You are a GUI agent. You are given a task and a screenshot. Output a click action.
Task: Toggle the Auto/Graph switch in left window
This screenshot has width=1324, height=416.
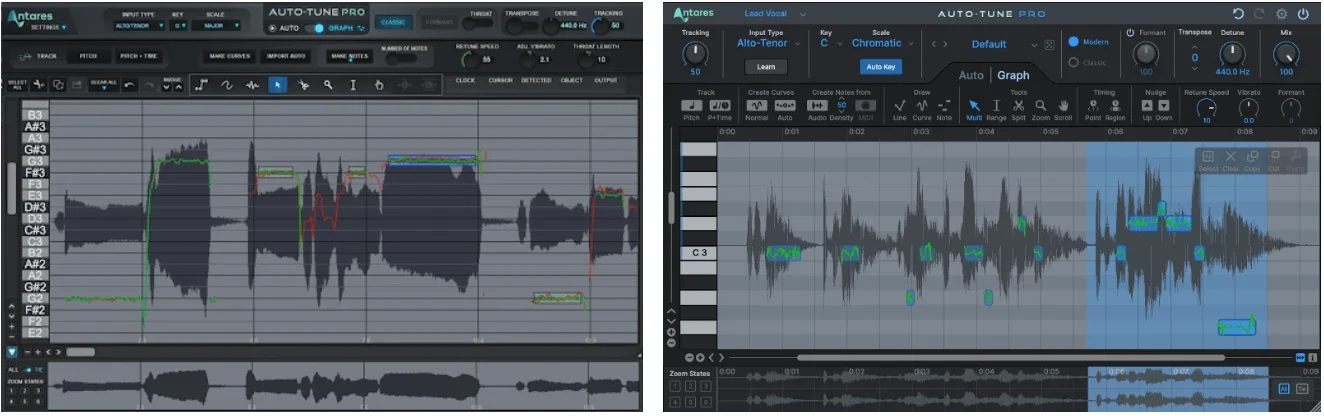(x=314, y=28)
